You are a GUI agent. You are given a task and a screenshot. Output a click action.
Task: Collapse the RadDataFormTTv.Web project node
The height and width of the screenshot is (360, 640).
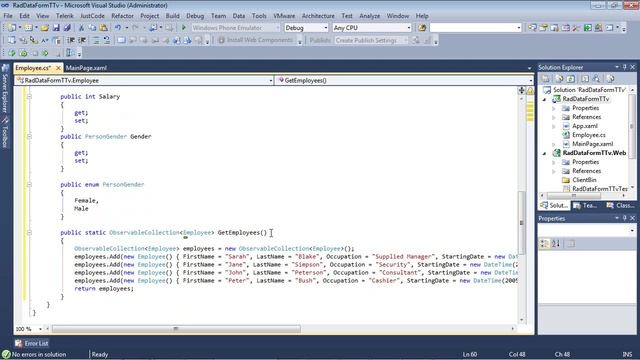(544, 153)
